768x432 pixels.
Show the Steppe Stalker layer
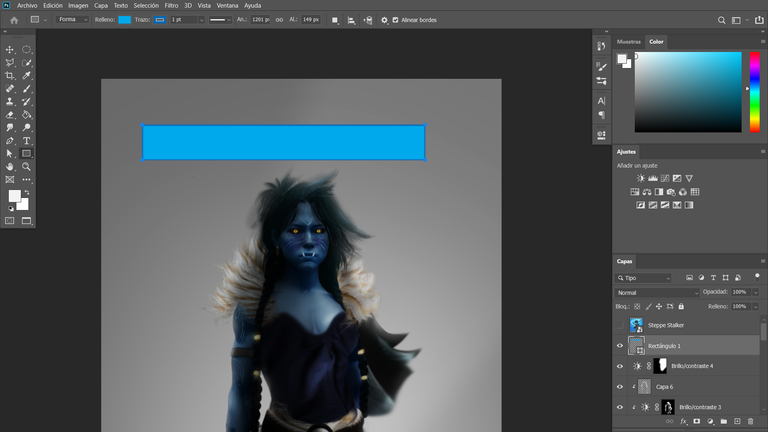pyautogui.click(x=620, y=325)
